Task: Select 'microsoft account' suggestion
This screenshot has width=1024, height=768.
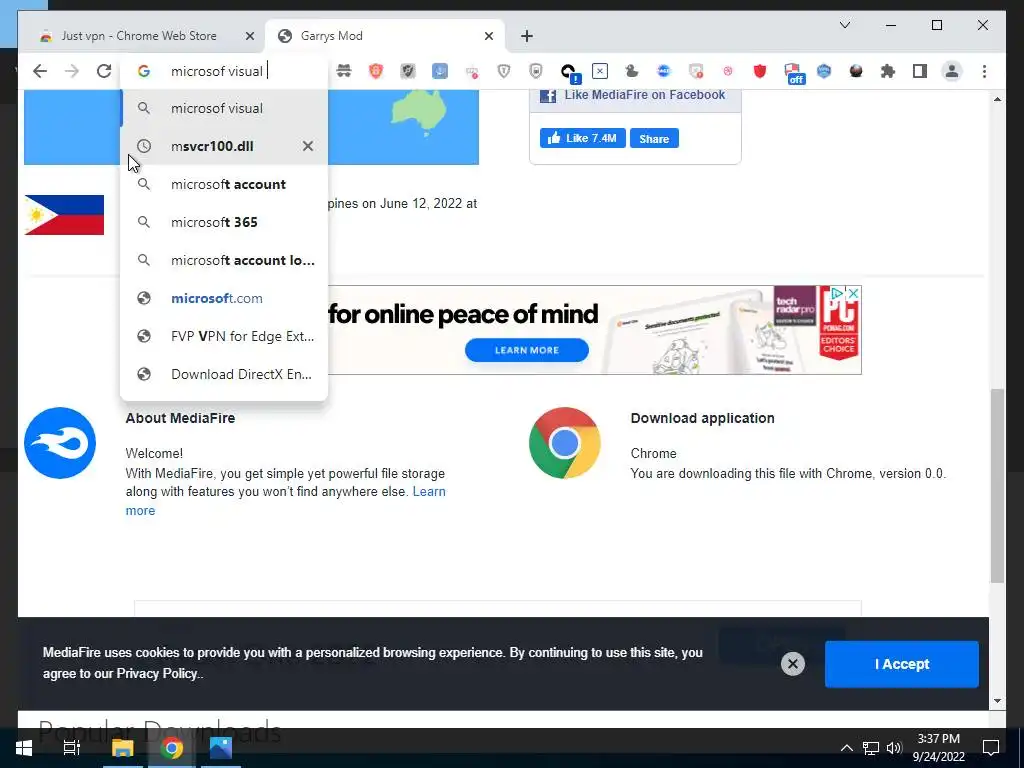Action: (224, 184)
